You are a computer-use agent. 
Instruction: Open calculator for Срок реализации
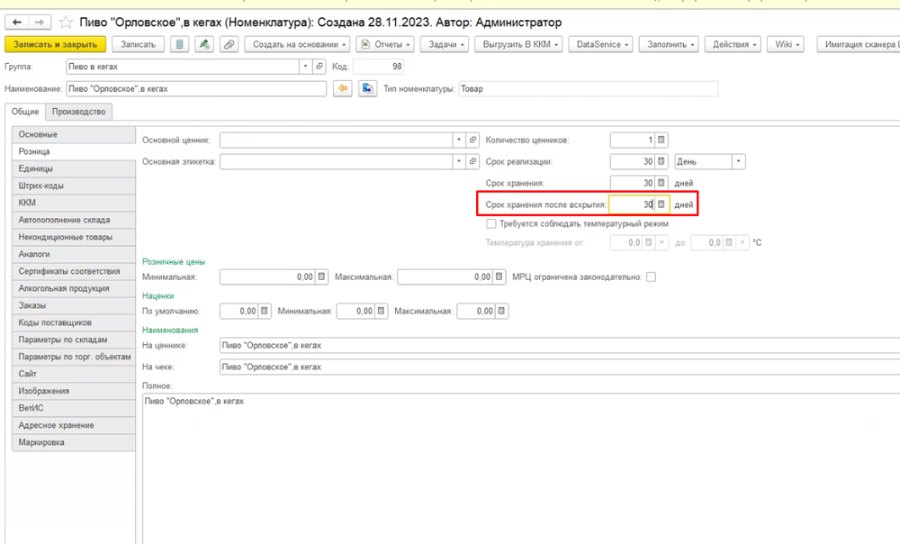click(661, 161)
